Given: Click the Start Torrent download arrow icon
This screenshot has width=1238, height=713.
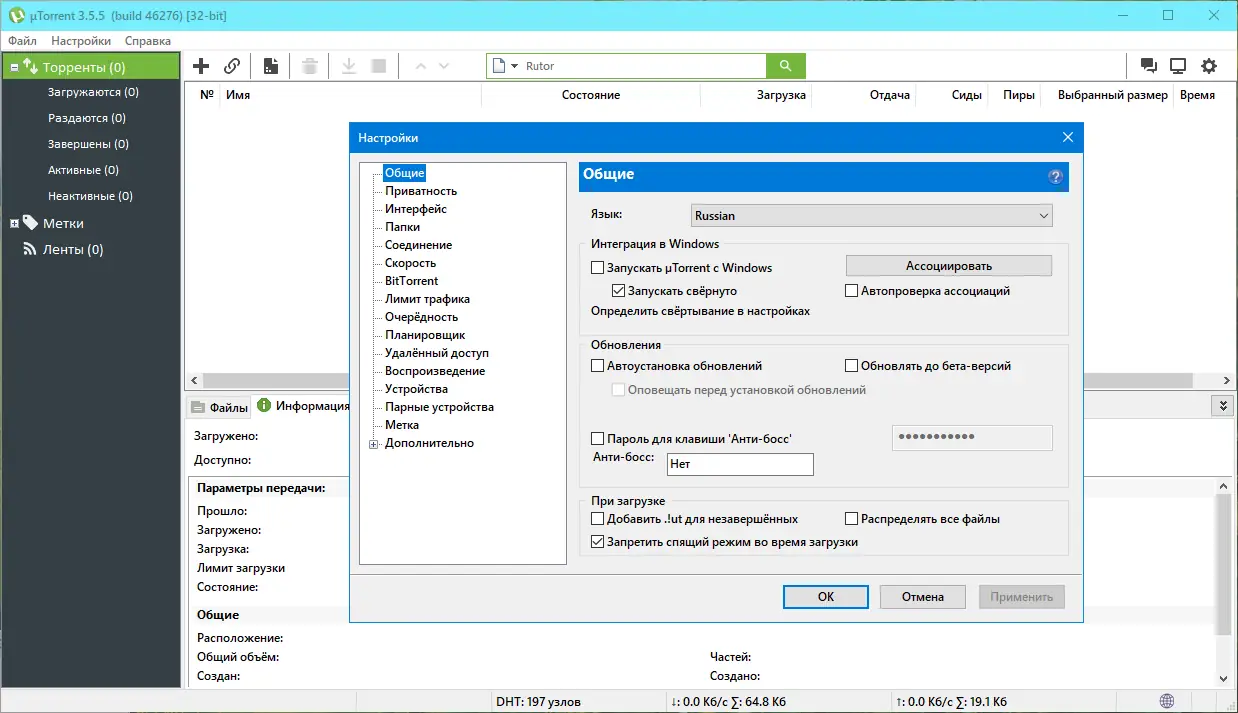Looking at the screenshot, I should 349,66.
